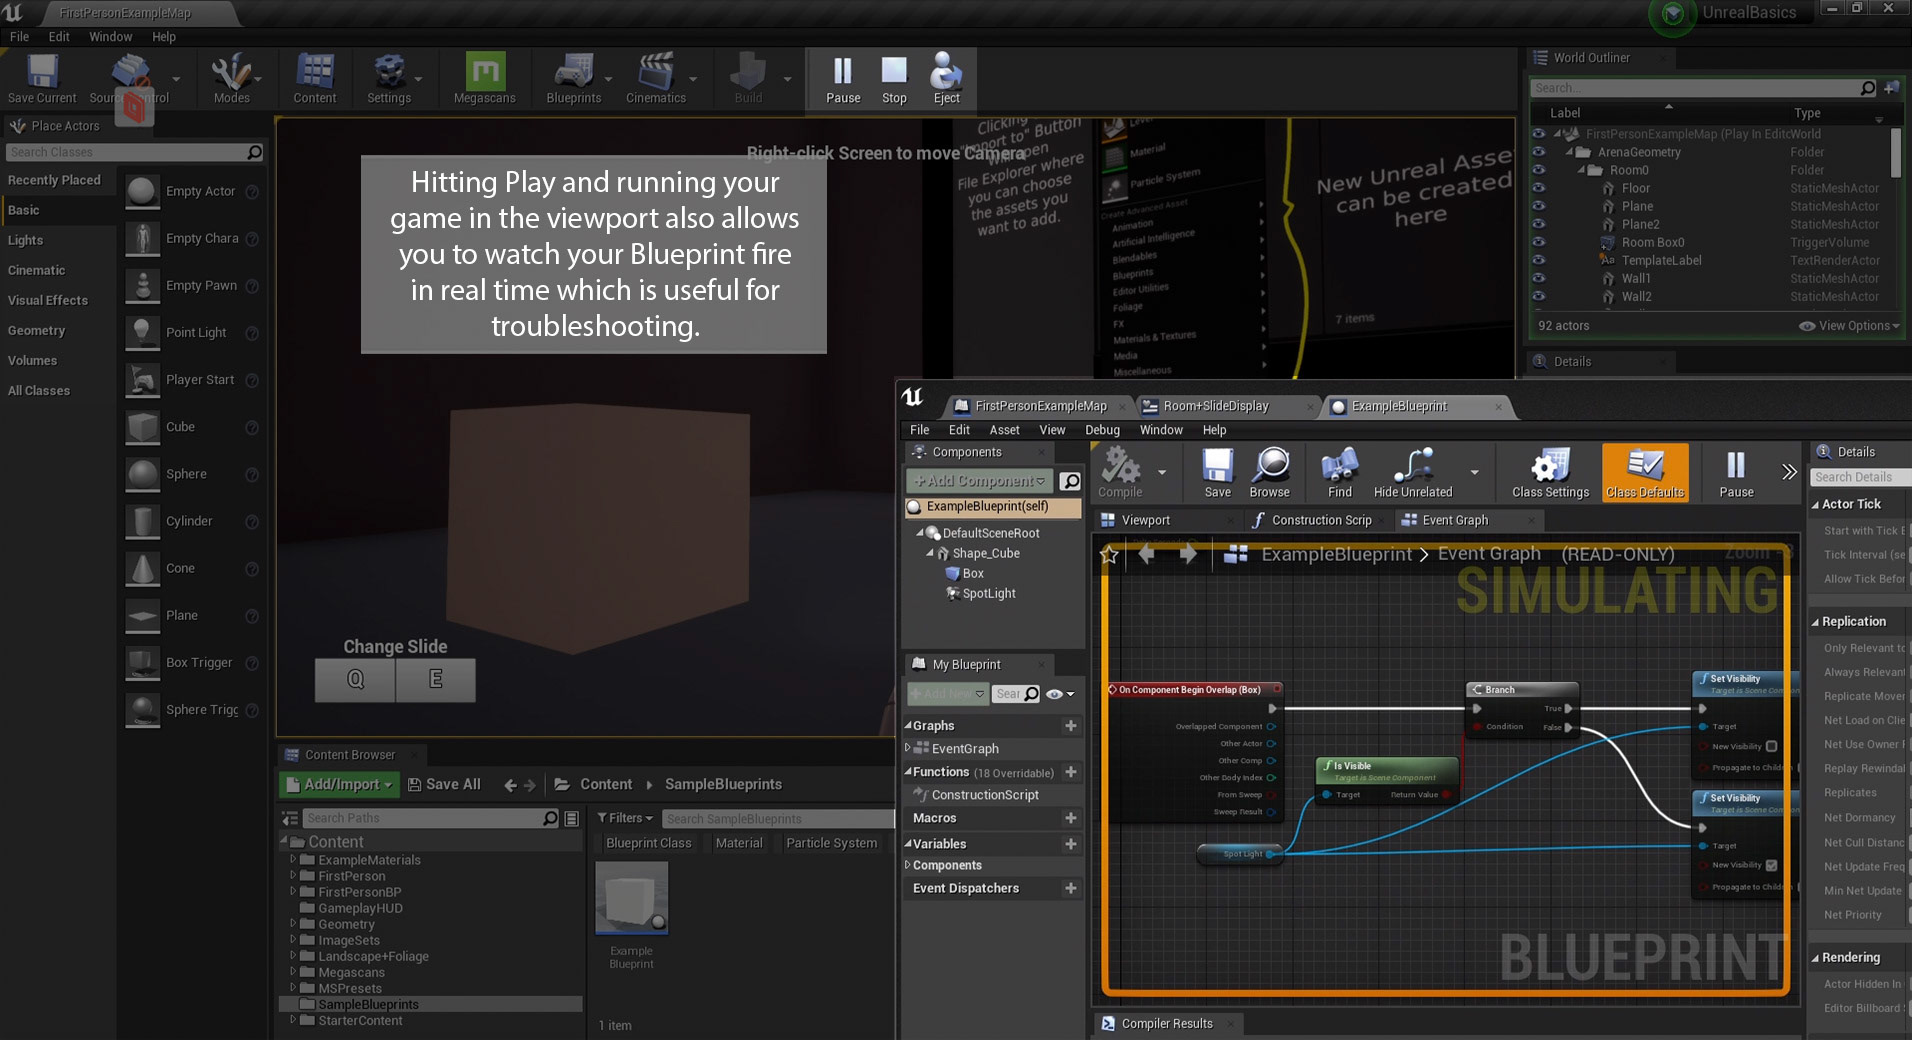
Task: Browse to asset with Browse icon
Action: click(x=1270, y=472)
